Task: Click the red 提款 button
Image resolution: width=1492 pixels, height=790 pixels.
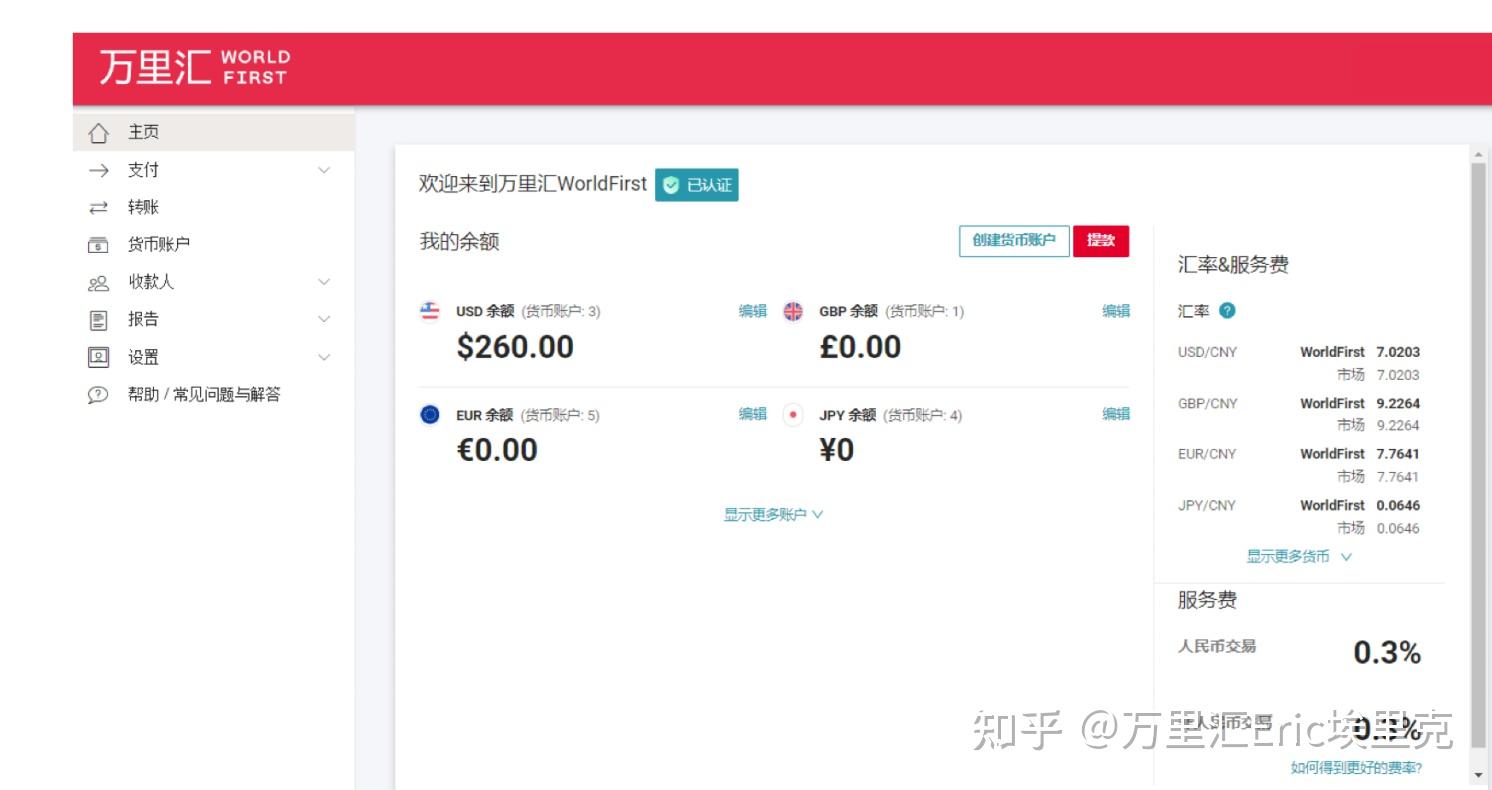Action: click(1101, 241)
